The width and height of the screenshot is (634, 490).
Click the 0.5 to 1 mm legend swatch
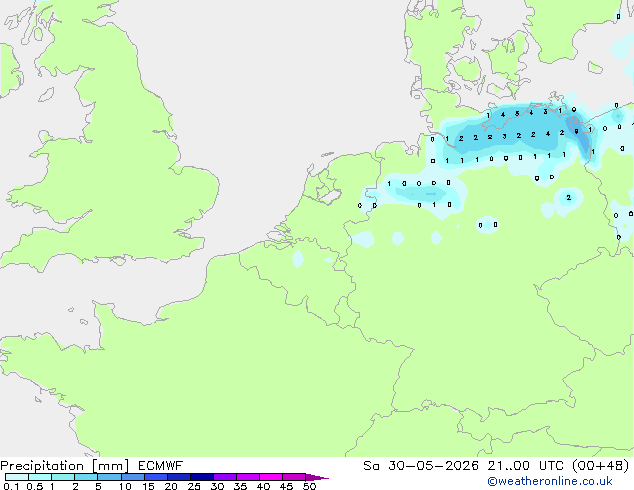pos(40,477)
